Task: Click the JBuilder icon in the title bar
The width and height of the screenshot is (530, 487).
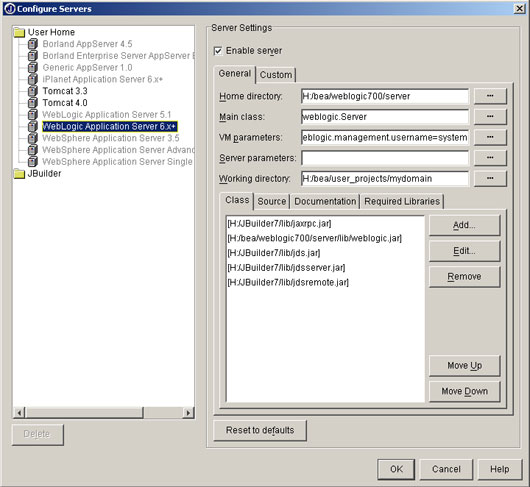Action: 10,8
